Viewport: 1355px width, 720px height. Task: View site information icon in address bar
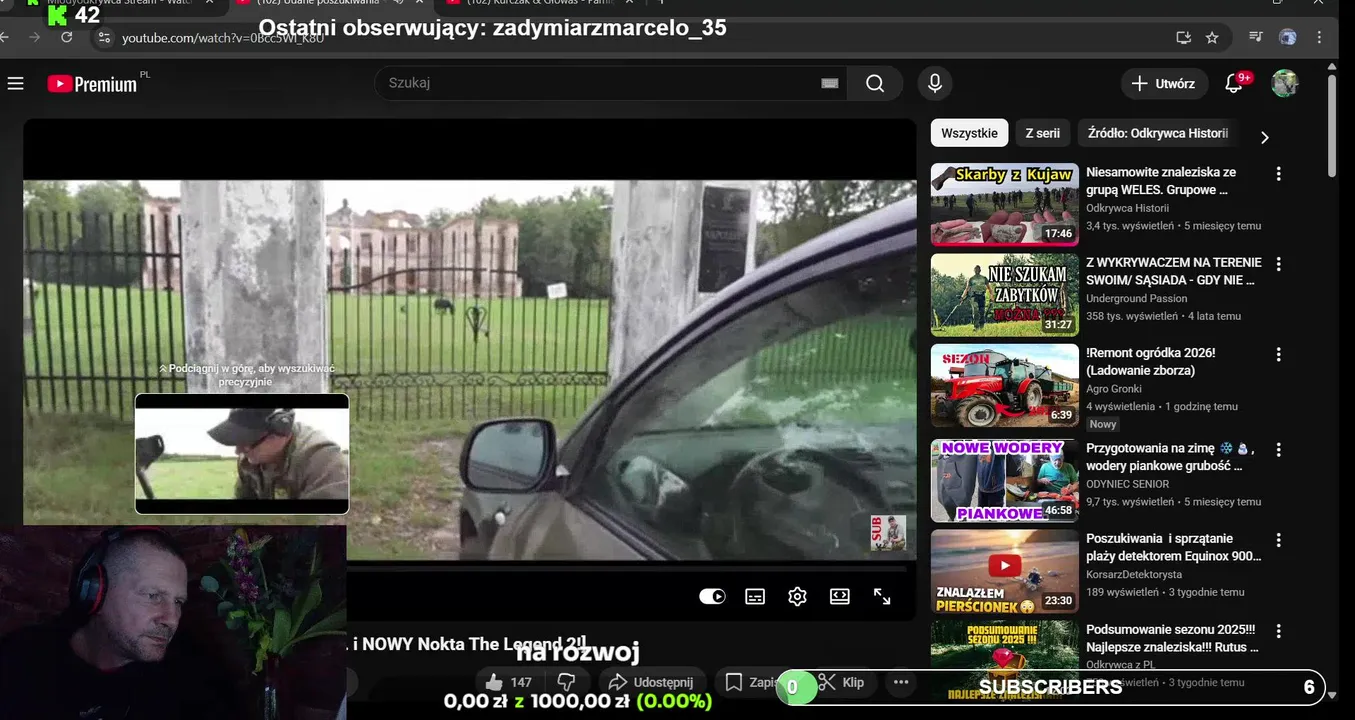click(104, 37)
